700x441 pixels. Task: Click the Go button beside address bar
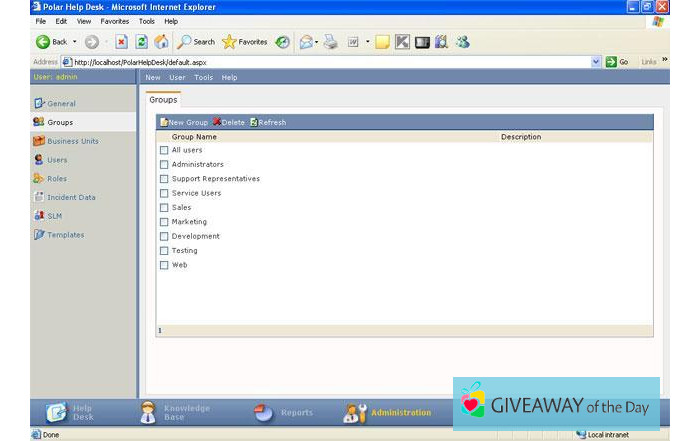click(617, 62)
